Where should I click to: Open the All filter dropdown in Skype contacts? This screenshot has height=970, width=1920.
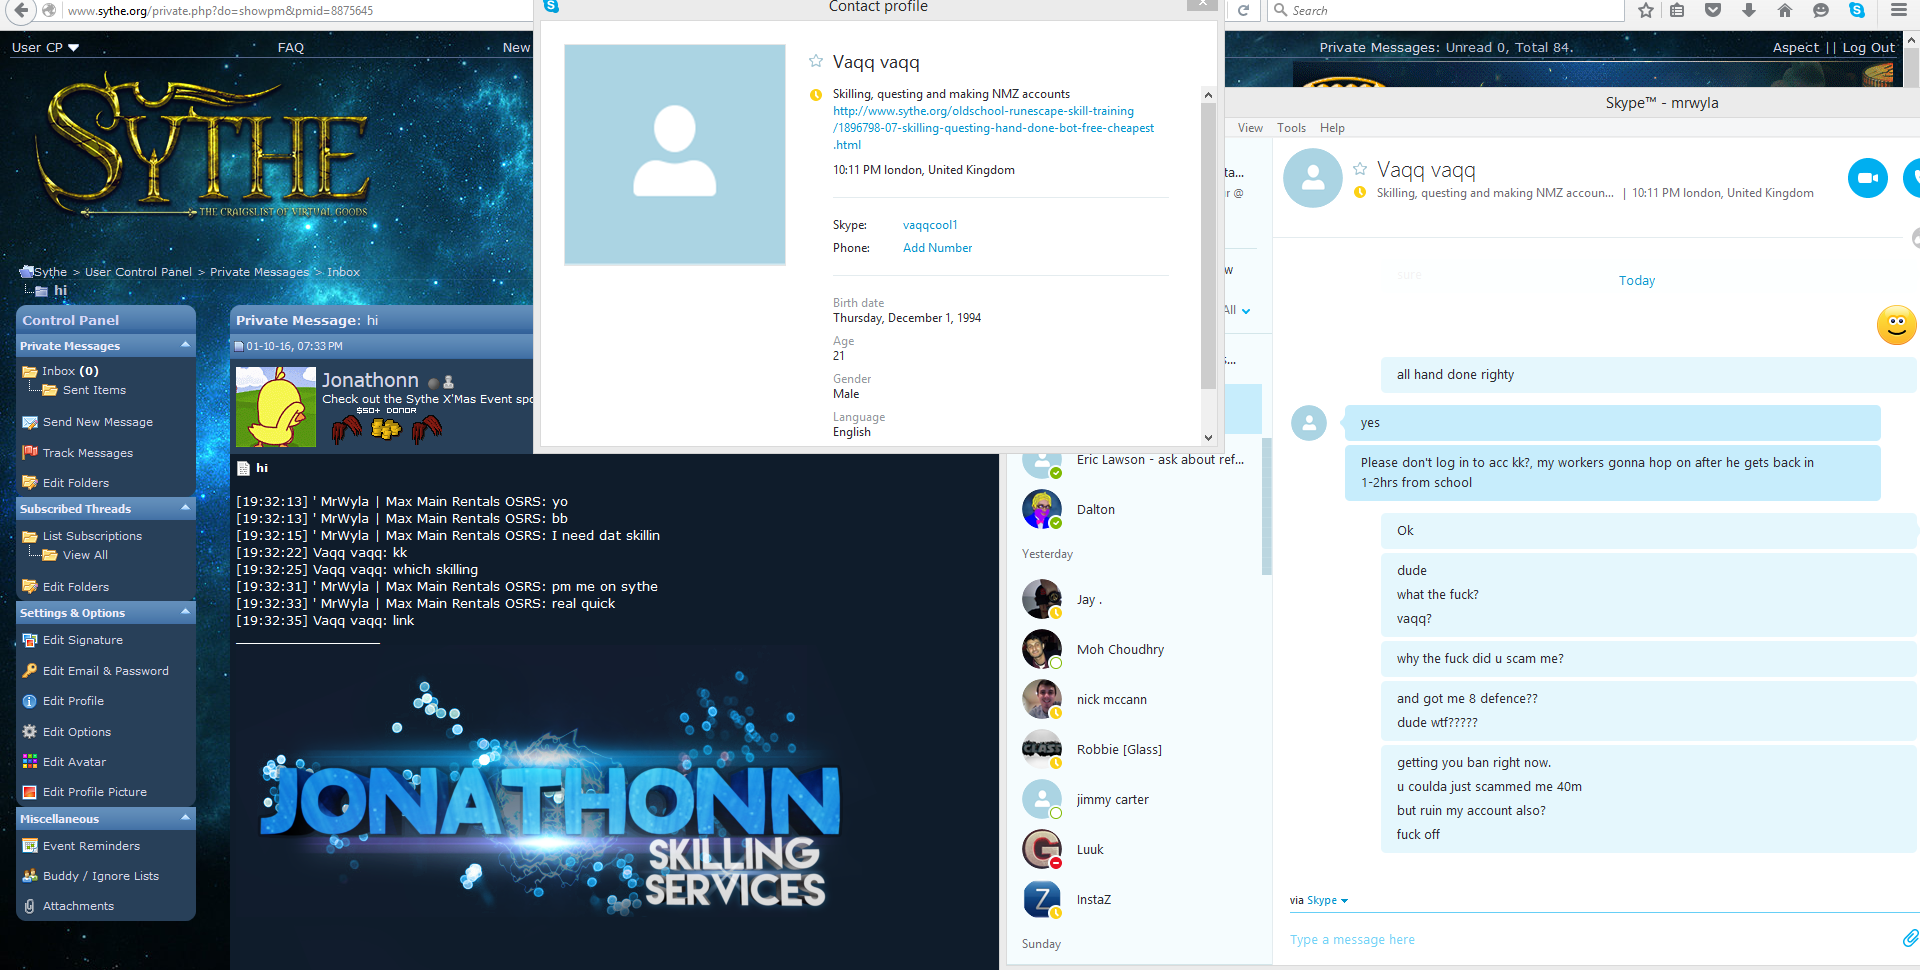(1238, 310)
